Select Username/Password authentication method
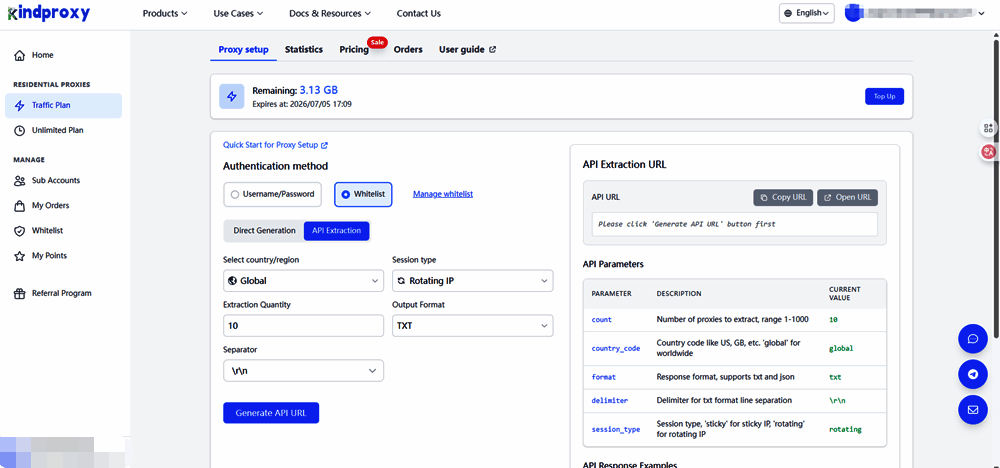This screenshot has height=468, width=1000. [272, 194]
